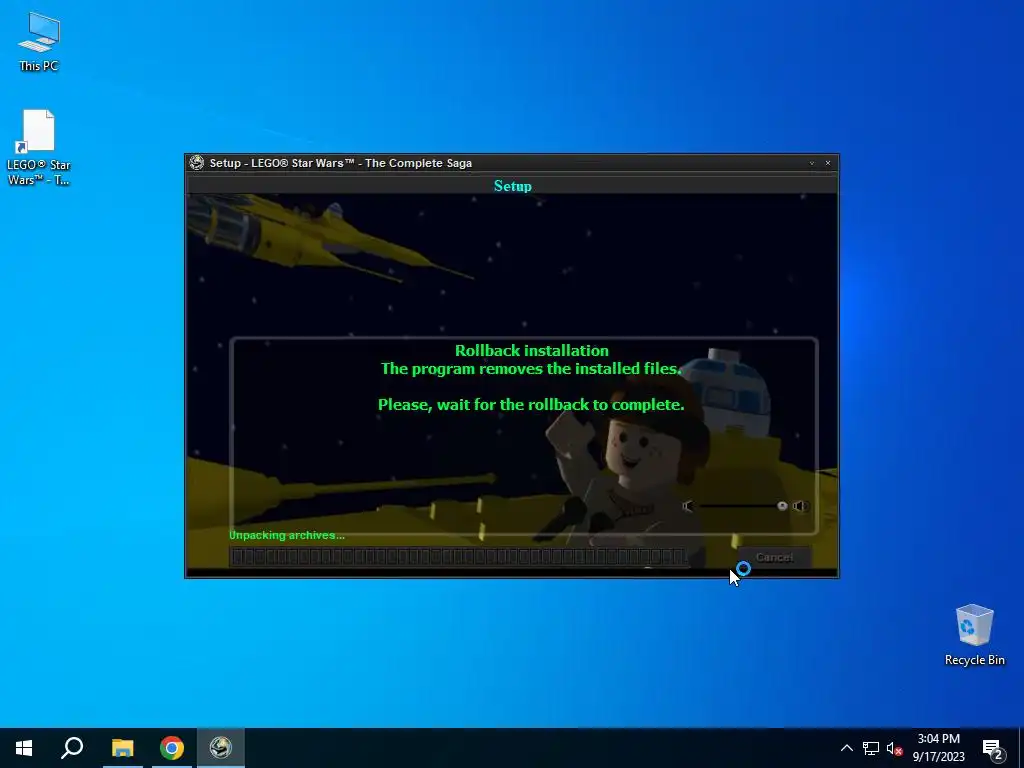Click the loud speaker icon in Setup
The height and width of the screenshot is (768, 1024).
[x=800, y=506]
